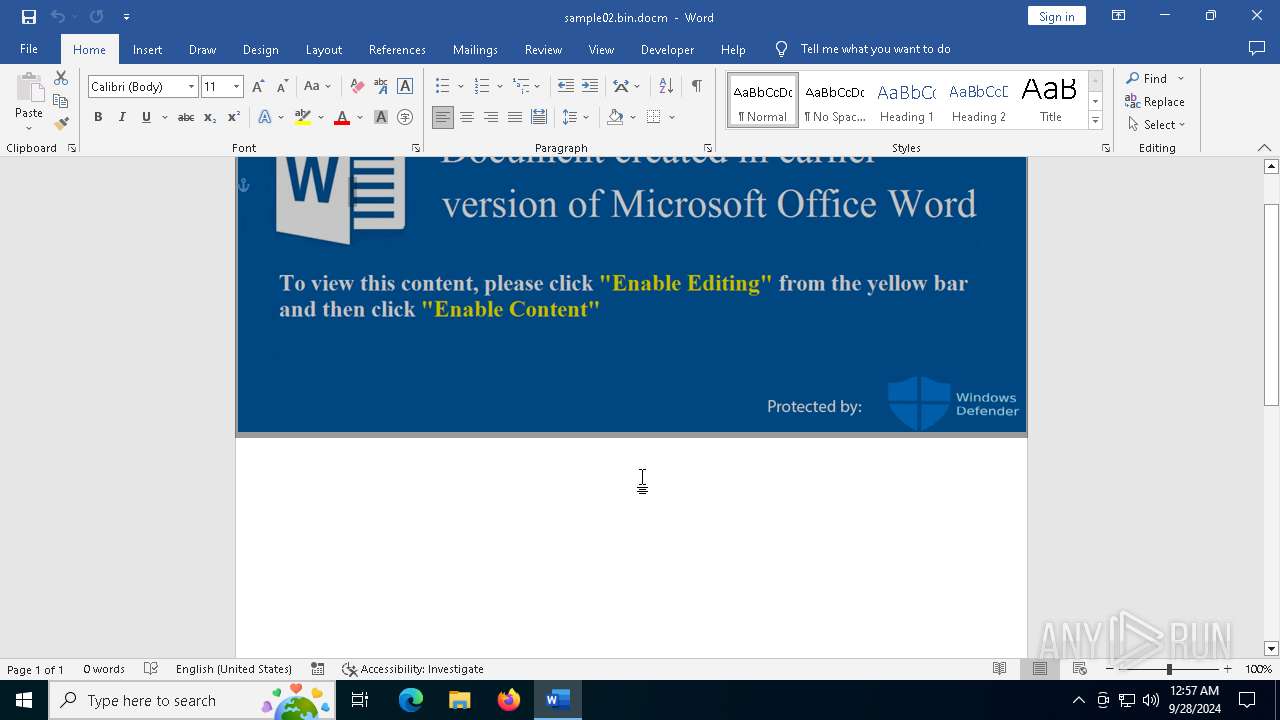The height and width of the screenshot is (720, 1280).
Task: Click the Paste clipboard icon
Action: (x=29, y=90)
